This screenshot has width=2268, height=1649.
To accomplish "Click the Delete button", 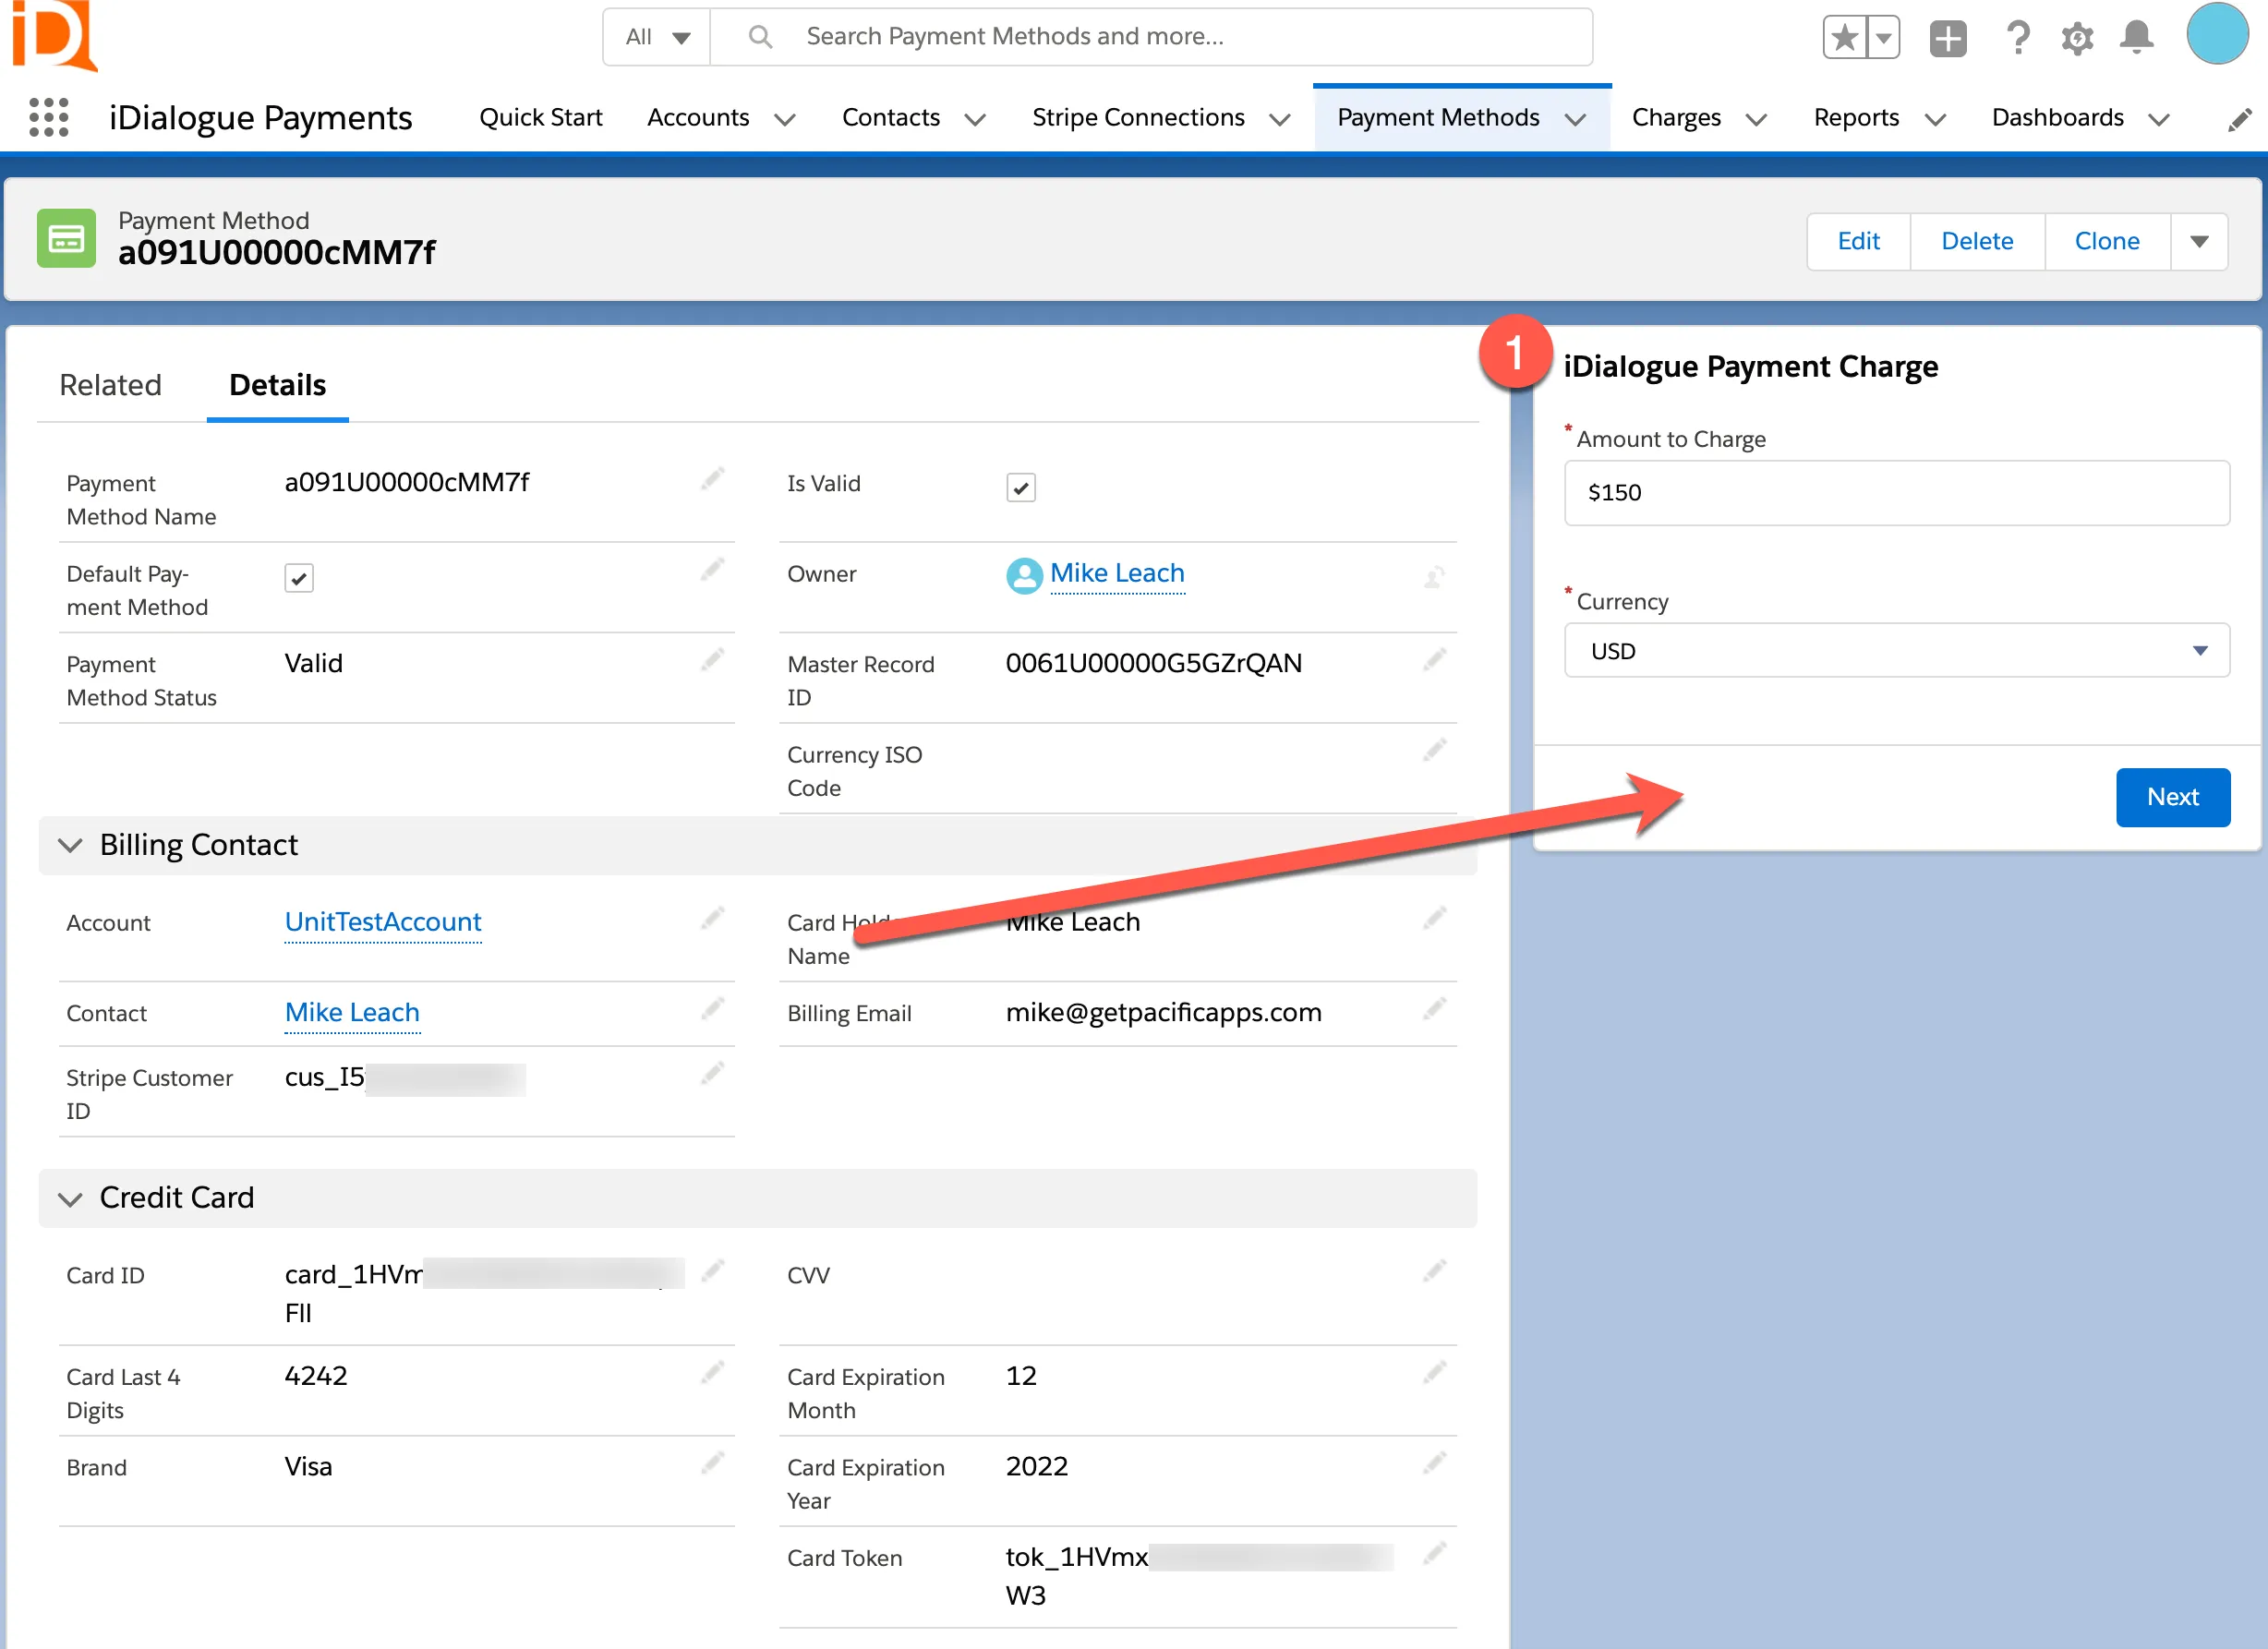I will click(1977, 241).
